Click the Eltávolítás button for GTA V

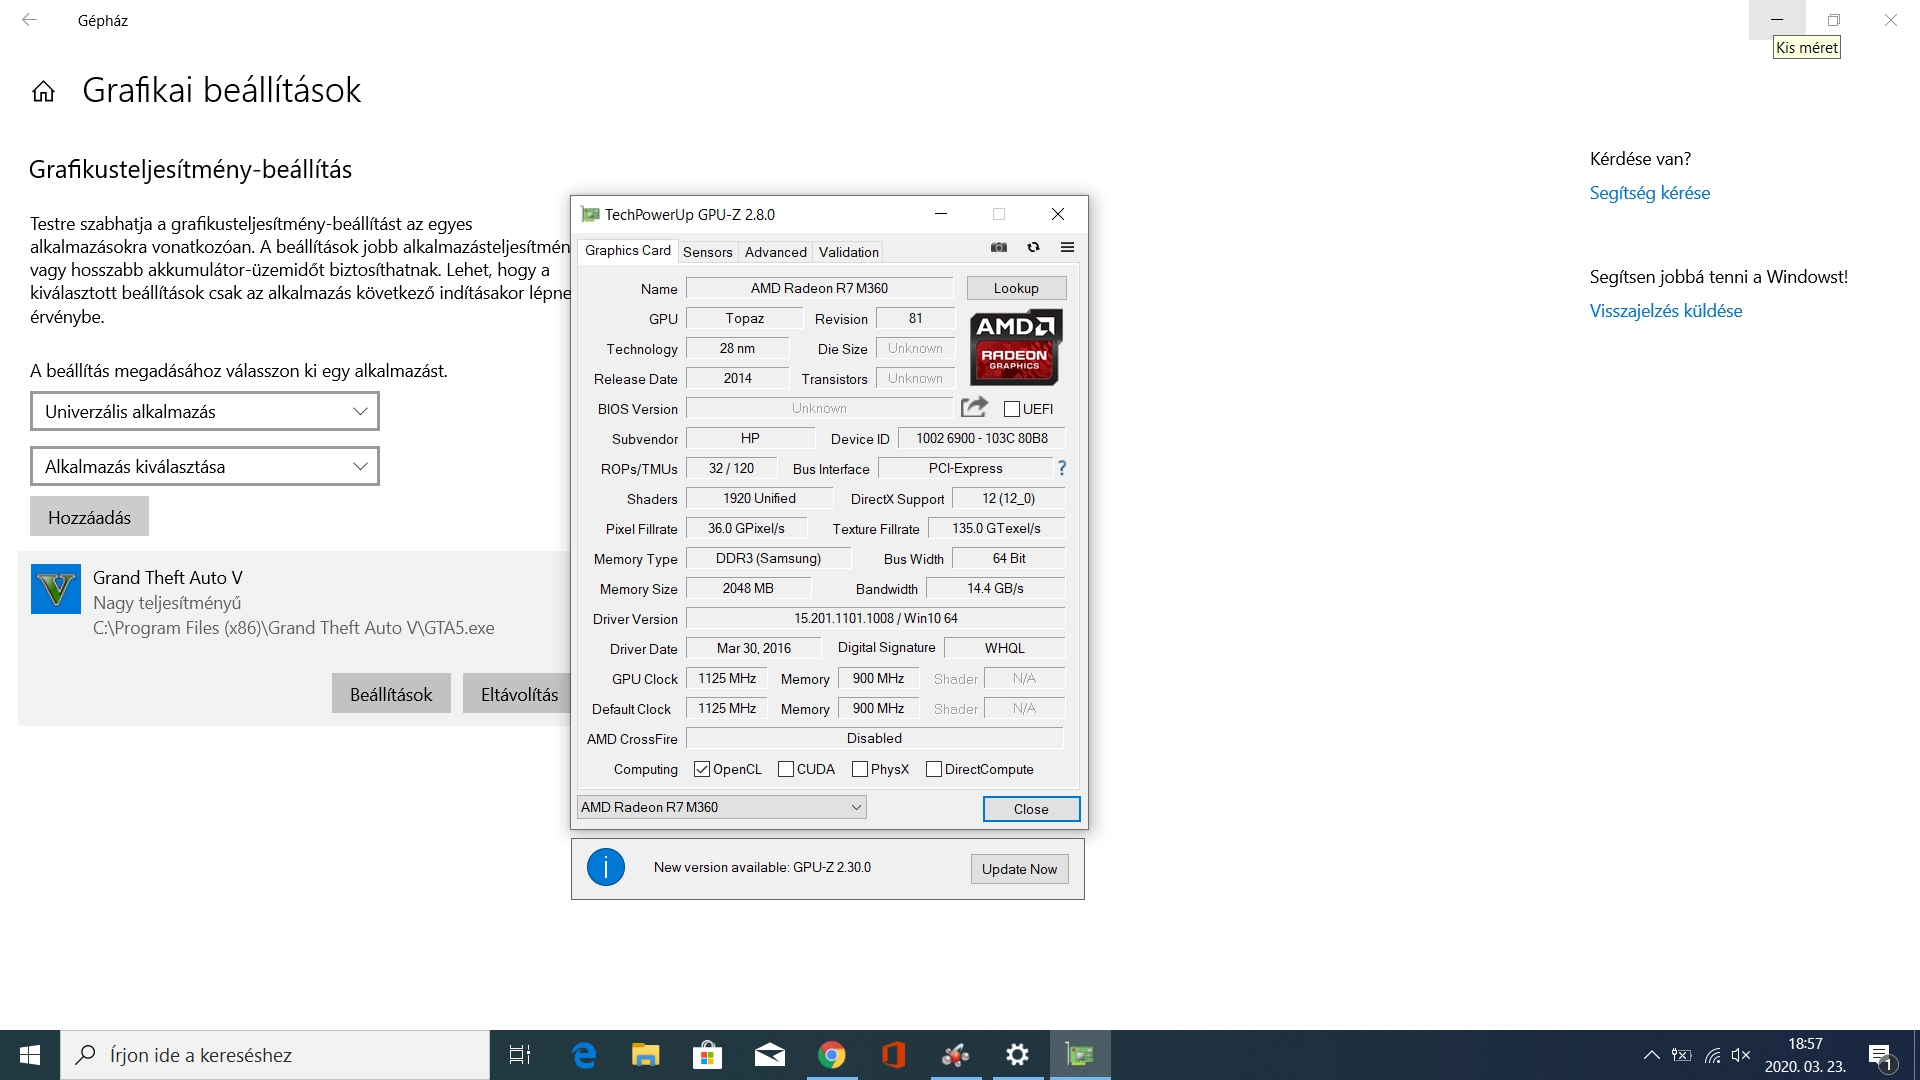coord(519,694)
